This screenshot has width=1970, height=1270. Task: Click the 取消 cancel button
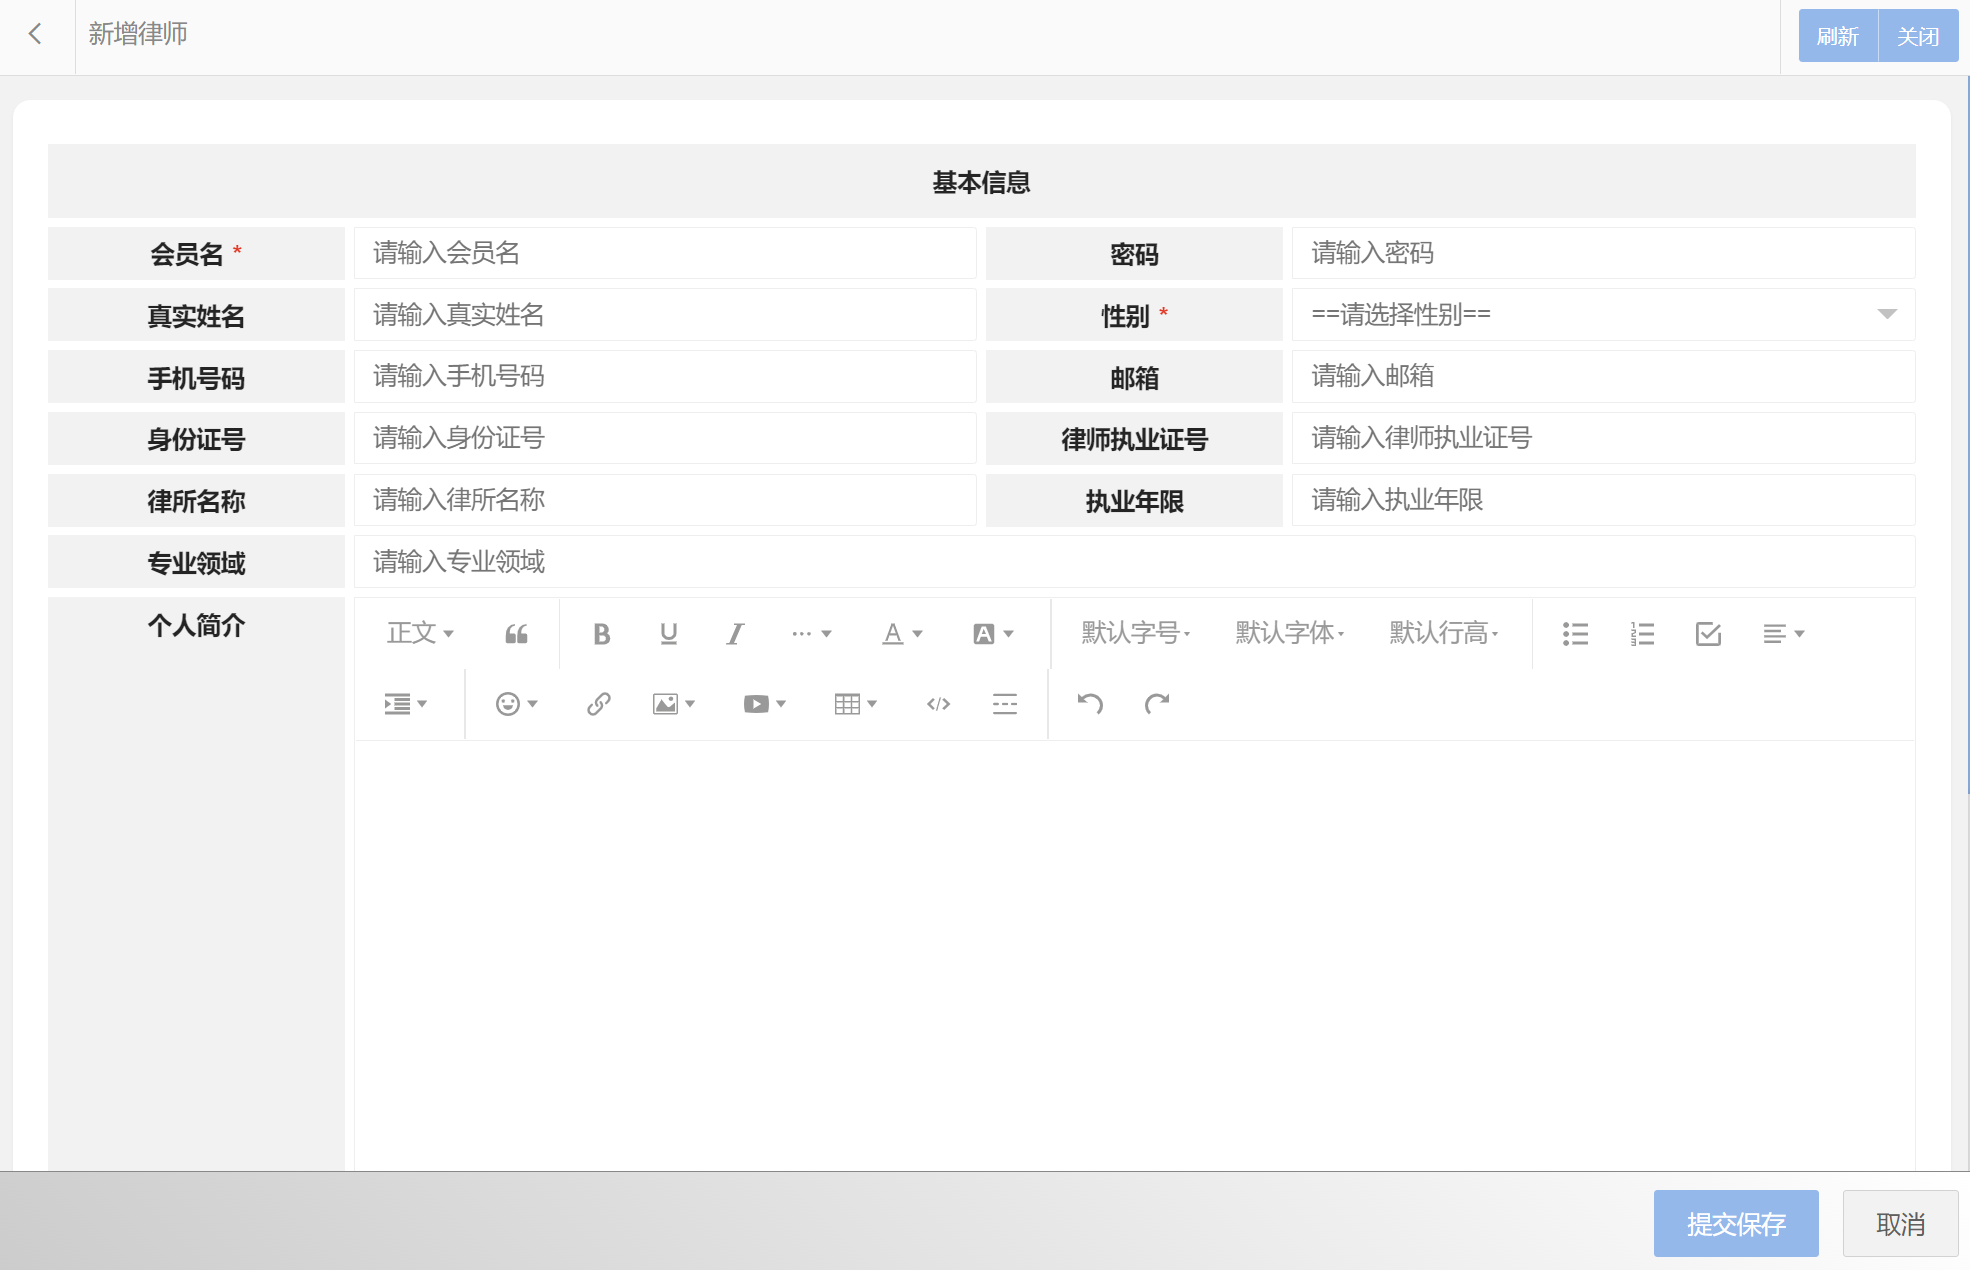pos(1900,1224)
